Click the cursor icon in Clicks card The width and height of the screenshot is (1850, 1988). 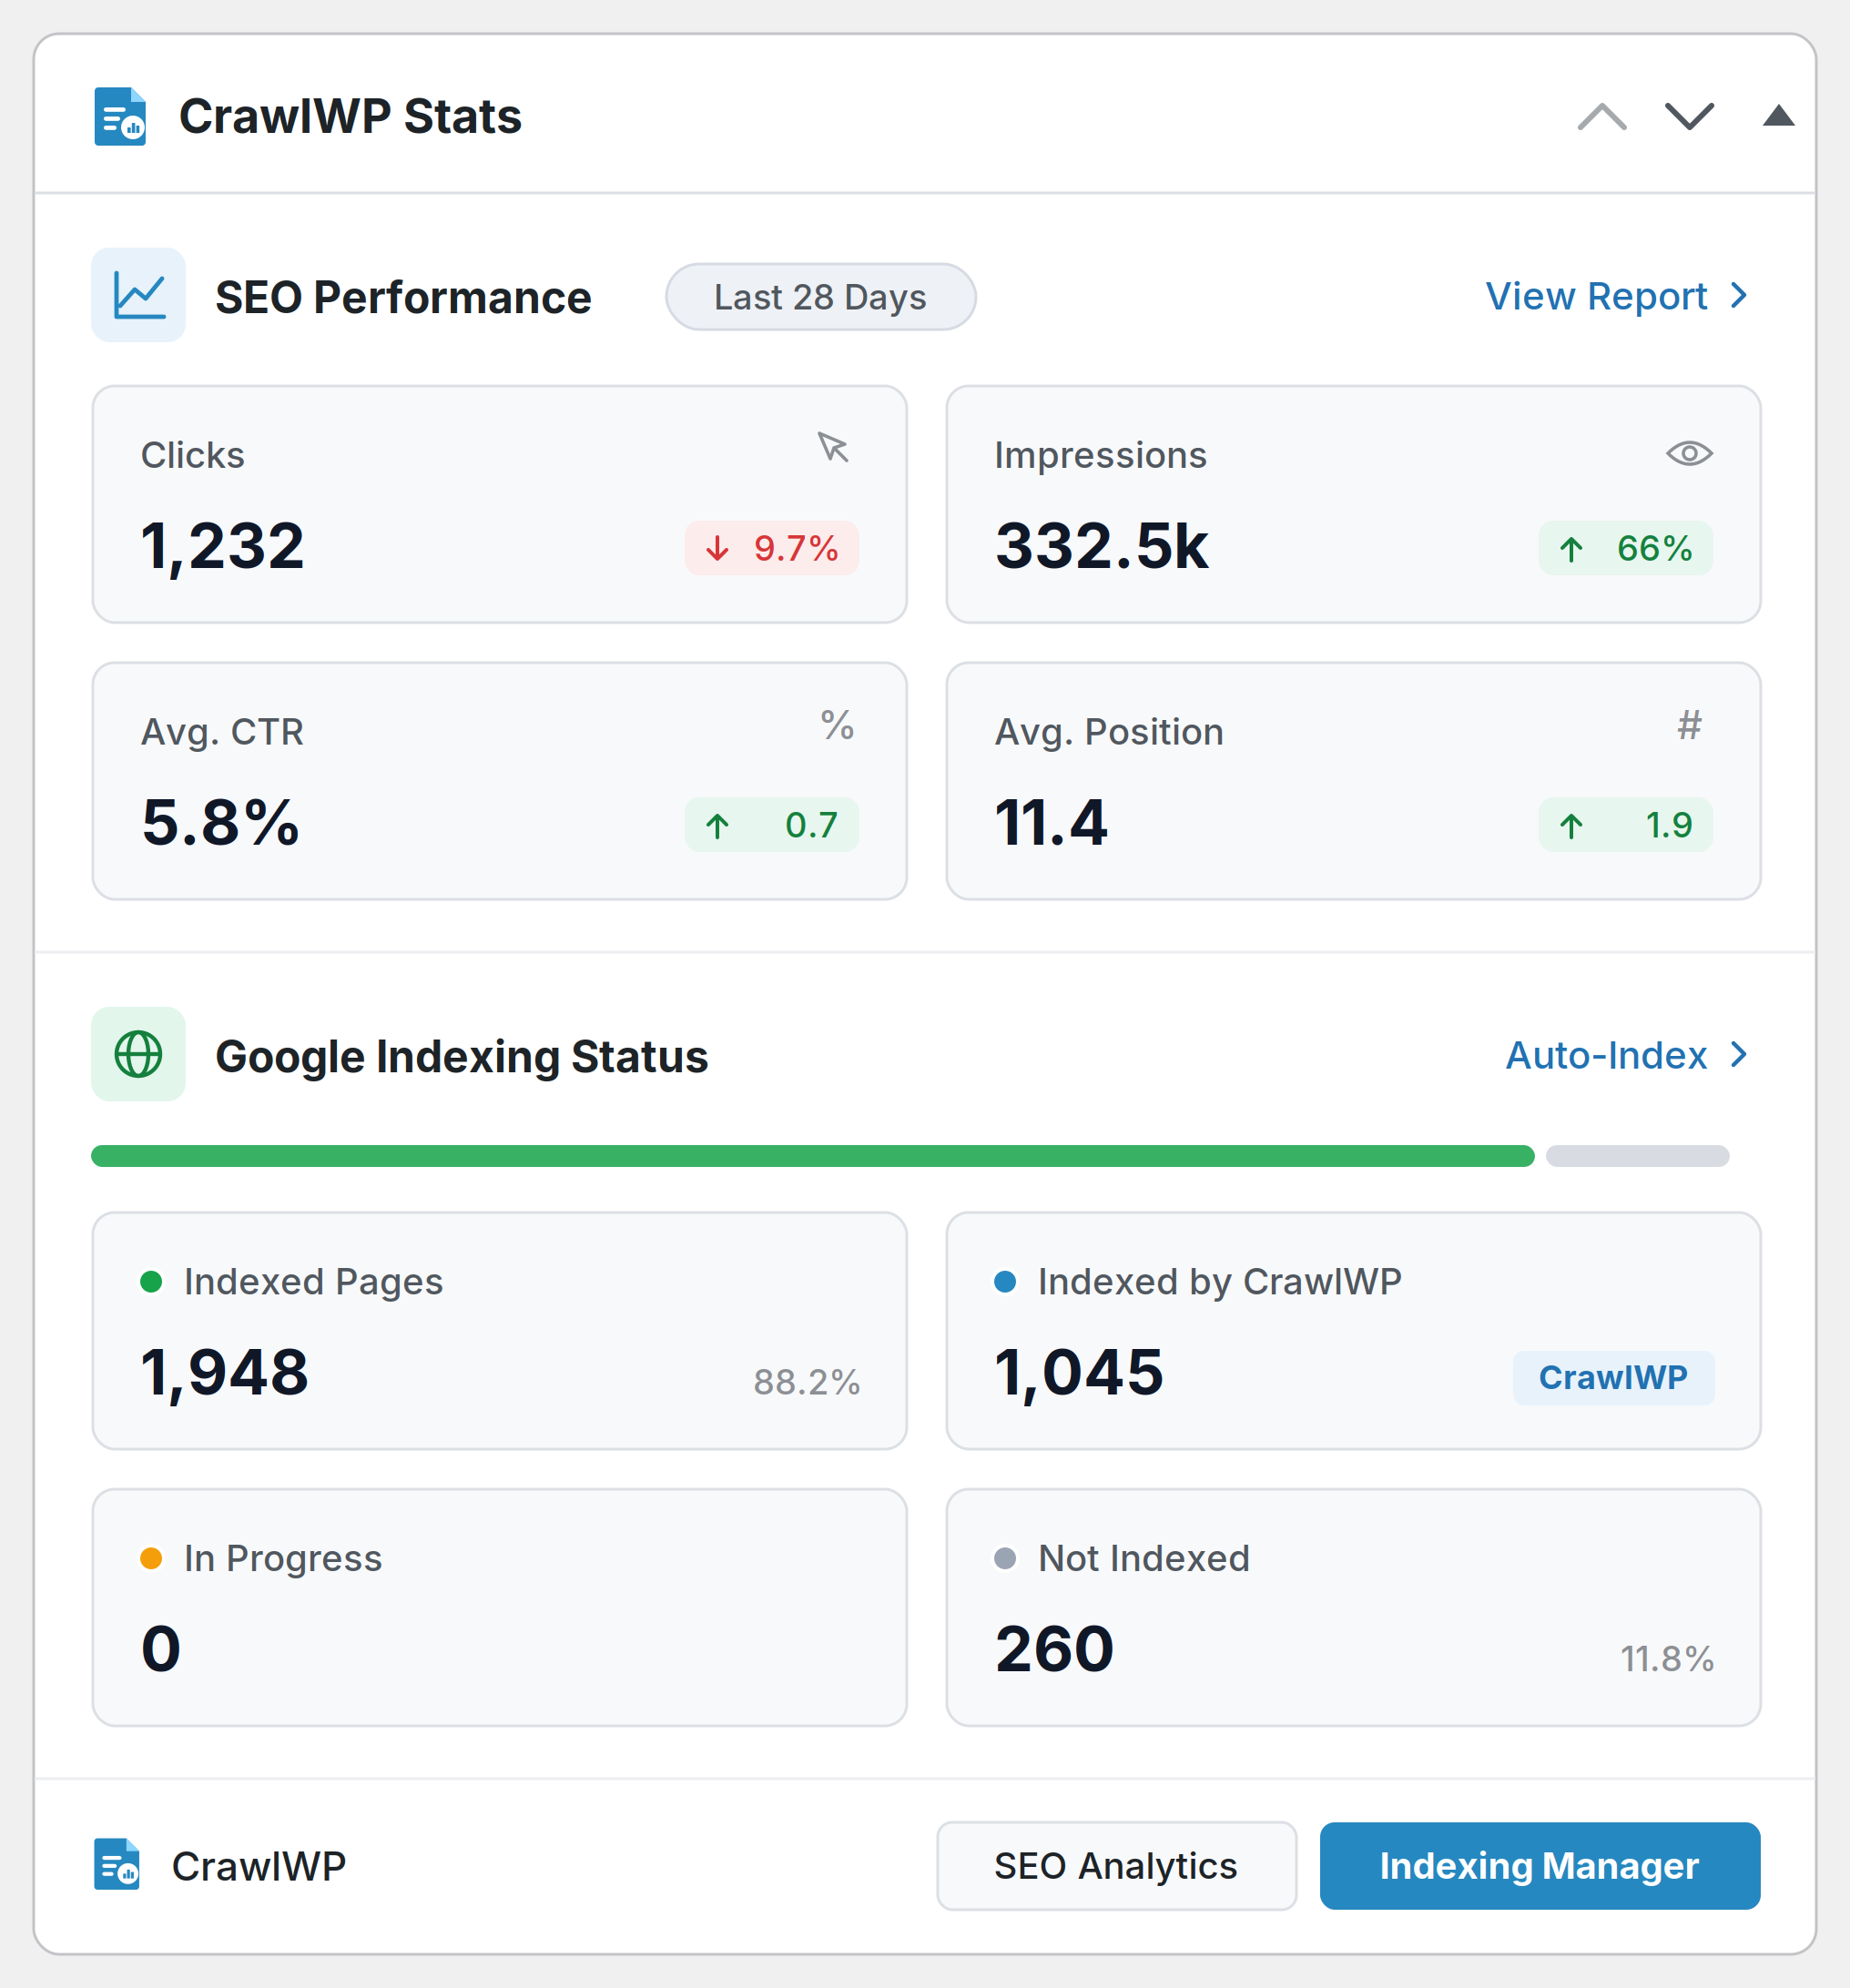point(833,447)
